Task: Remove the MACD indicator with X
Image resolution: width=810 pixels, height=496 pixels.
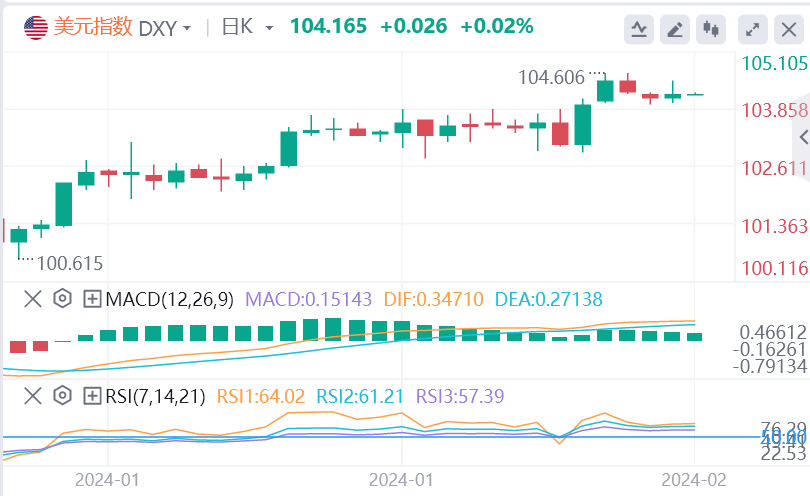Action: point(33,299)
